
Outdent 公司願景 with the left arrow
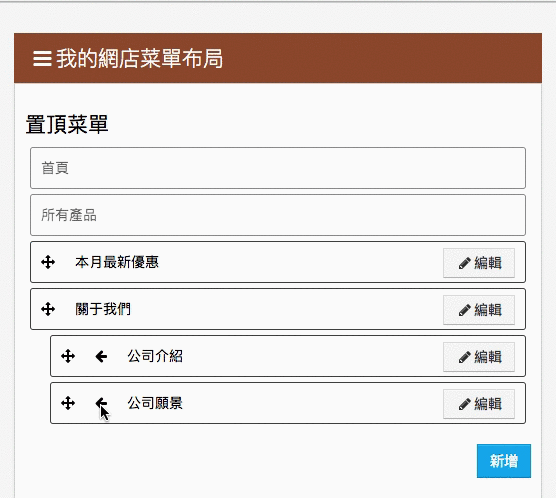pos(101,403)
